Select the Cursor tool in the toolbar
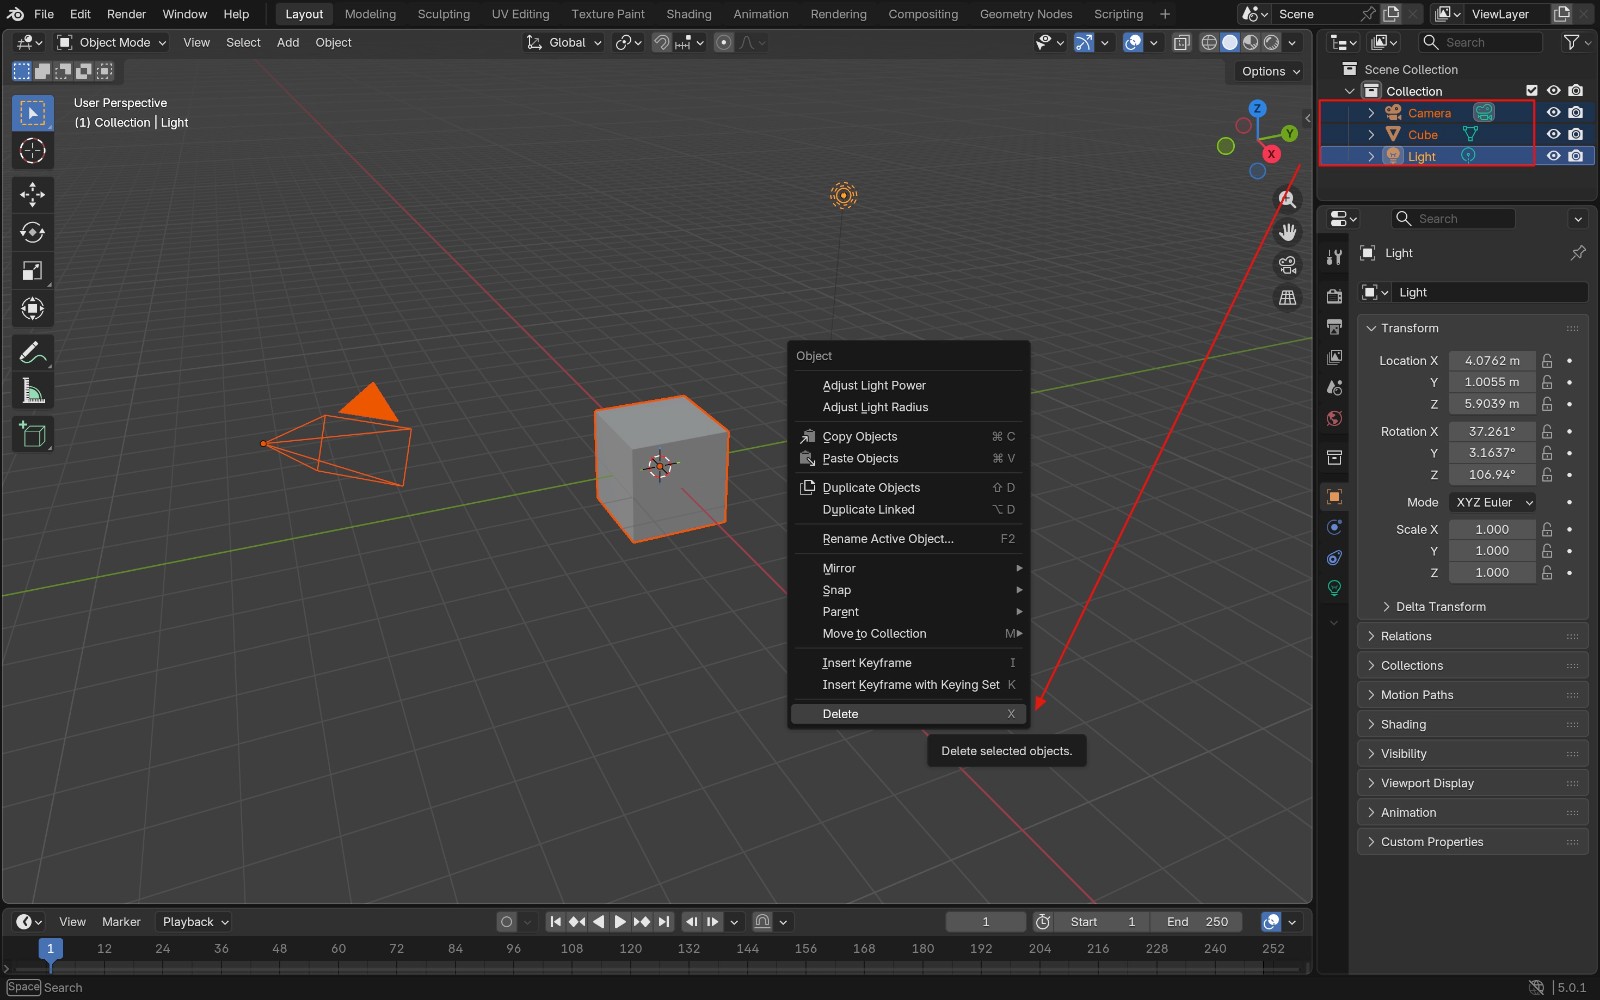1600x1000 pixels. pyautogui.click(x=32, y=151)
